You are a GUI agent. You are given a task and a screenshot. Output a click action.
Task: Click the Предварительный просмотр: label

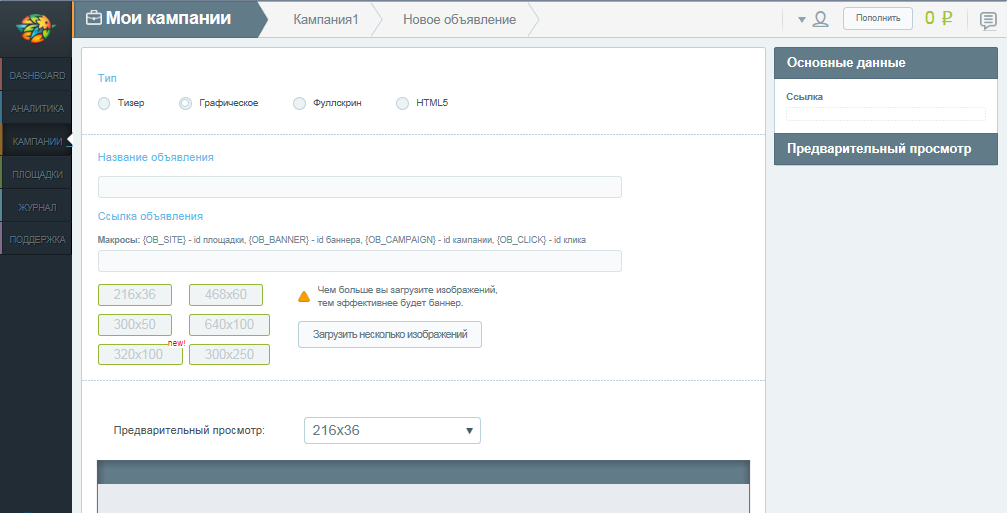189,430
